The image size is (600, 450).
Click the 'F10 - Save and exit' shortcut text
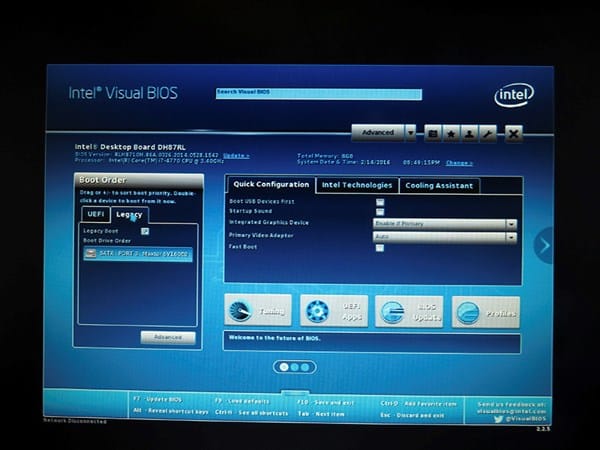[x=326, y=403]
